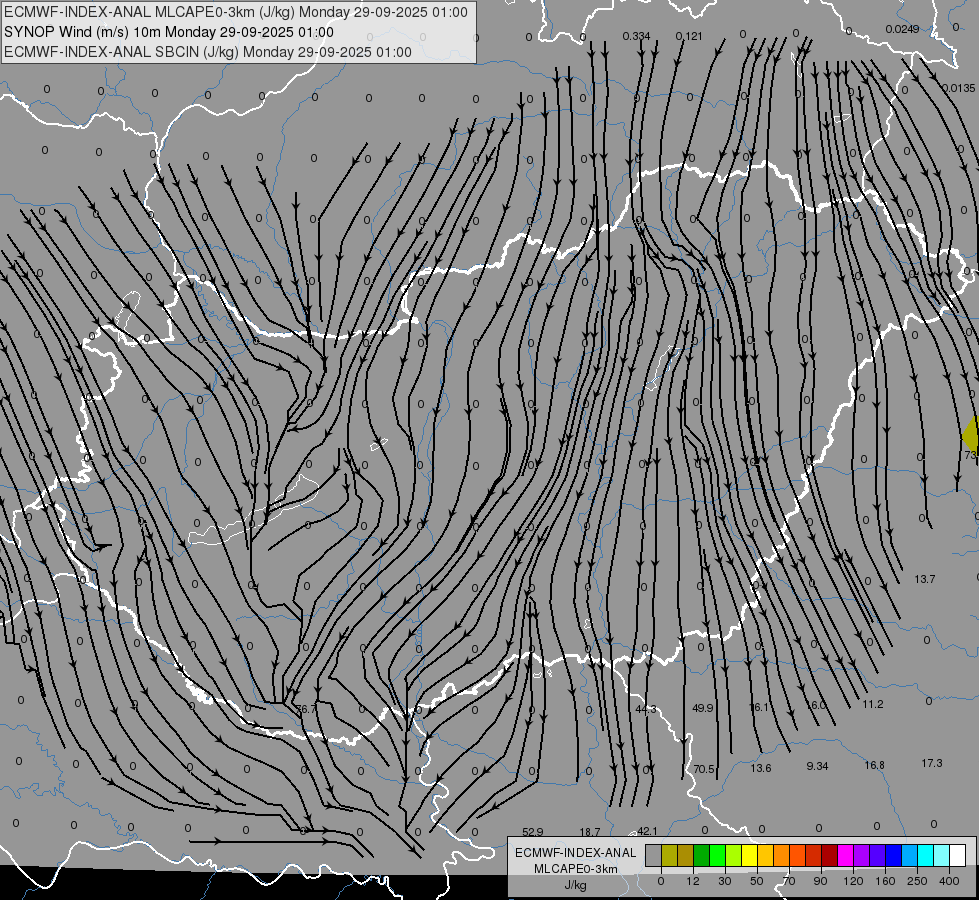Click the dark green legend swatch
This screenshot has width=979, height=900.
click(702, 855)
